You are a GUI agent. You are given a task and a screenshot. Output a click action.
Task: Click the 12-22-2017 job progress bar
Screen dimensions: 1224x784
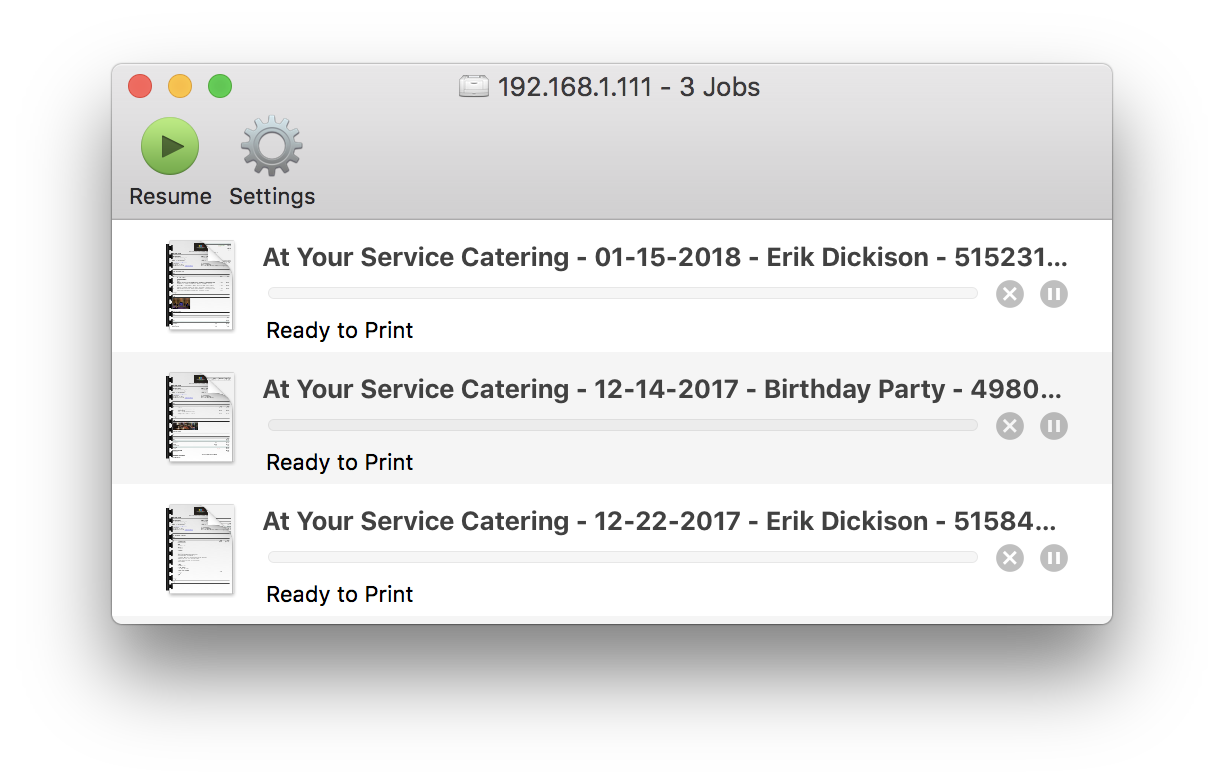pyautogui.click(x=623, y=557)
